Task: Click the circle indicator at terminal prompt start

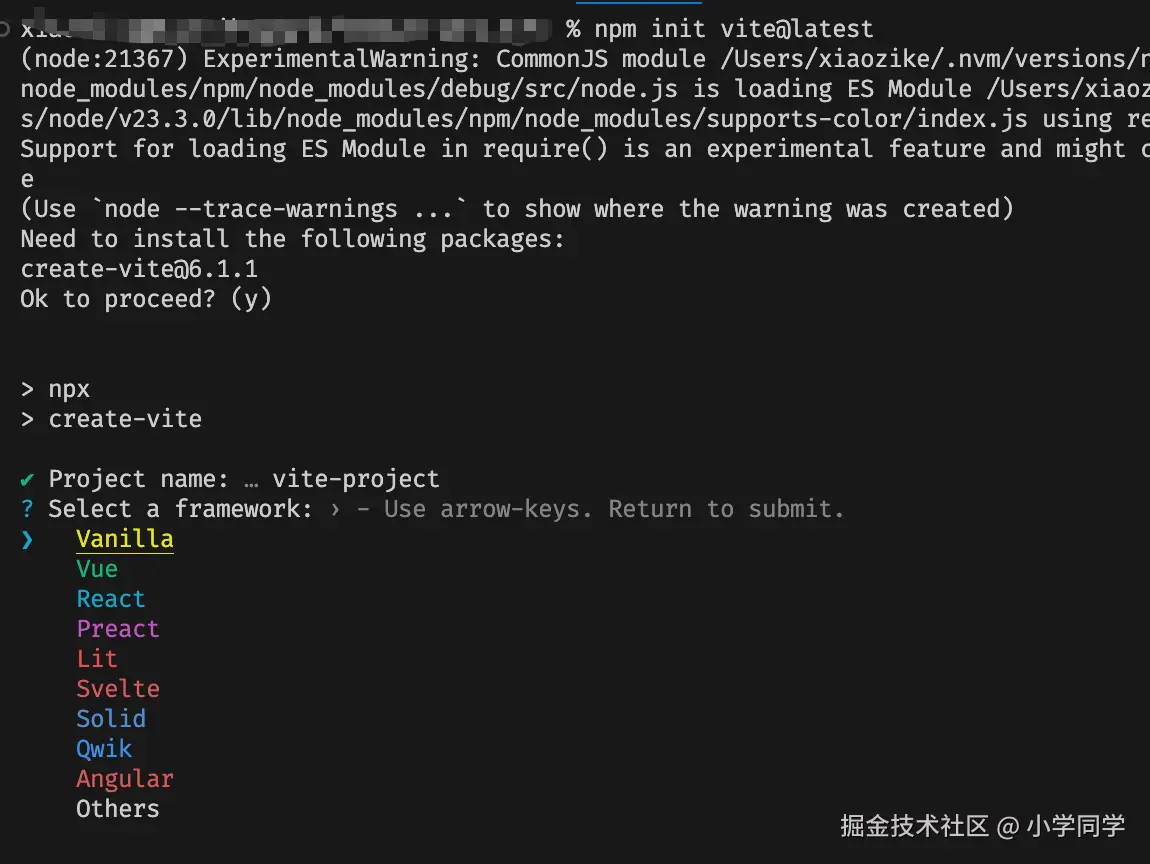Action: [x=7, y=29]
